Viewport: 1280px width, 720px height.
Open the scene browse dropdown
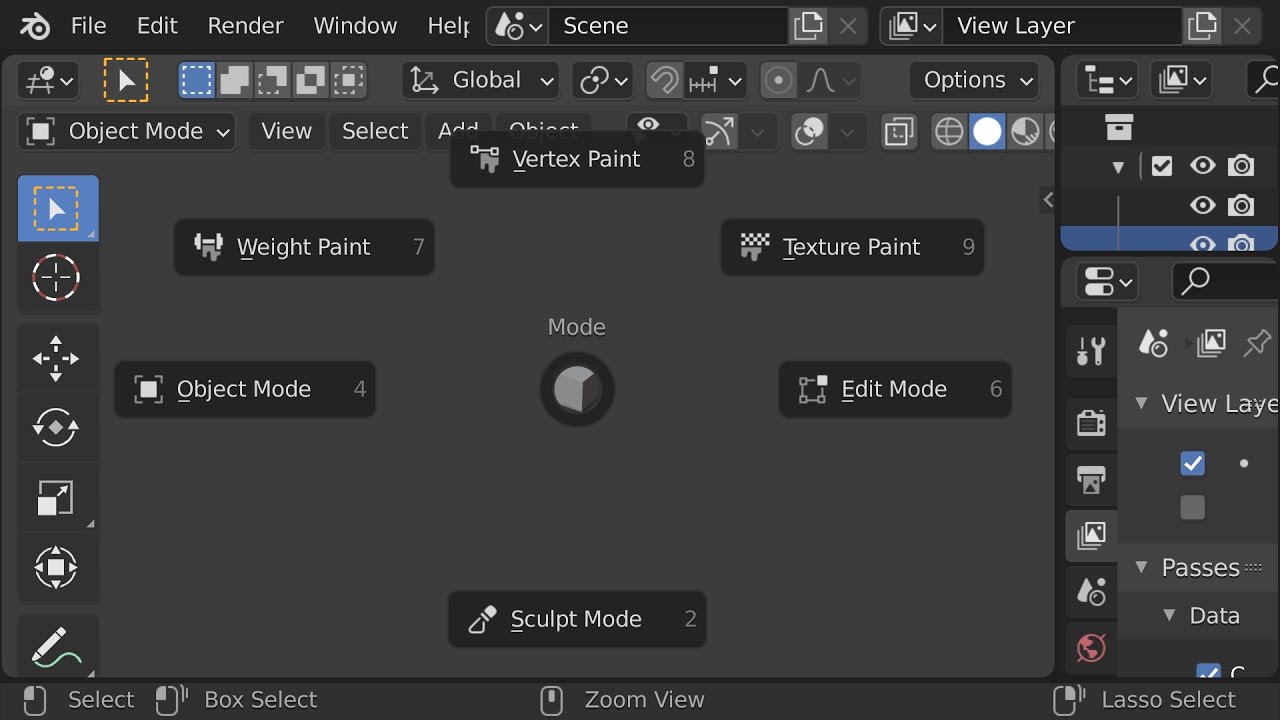point(518,26)
